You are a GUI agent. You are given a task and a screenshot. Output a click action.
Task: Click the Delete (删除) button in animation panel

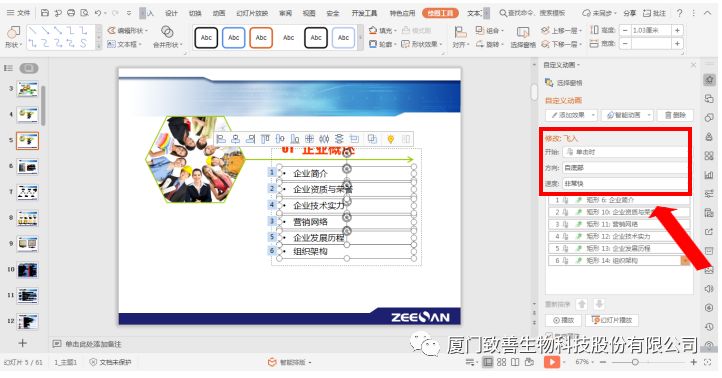[x=675, y=115]
